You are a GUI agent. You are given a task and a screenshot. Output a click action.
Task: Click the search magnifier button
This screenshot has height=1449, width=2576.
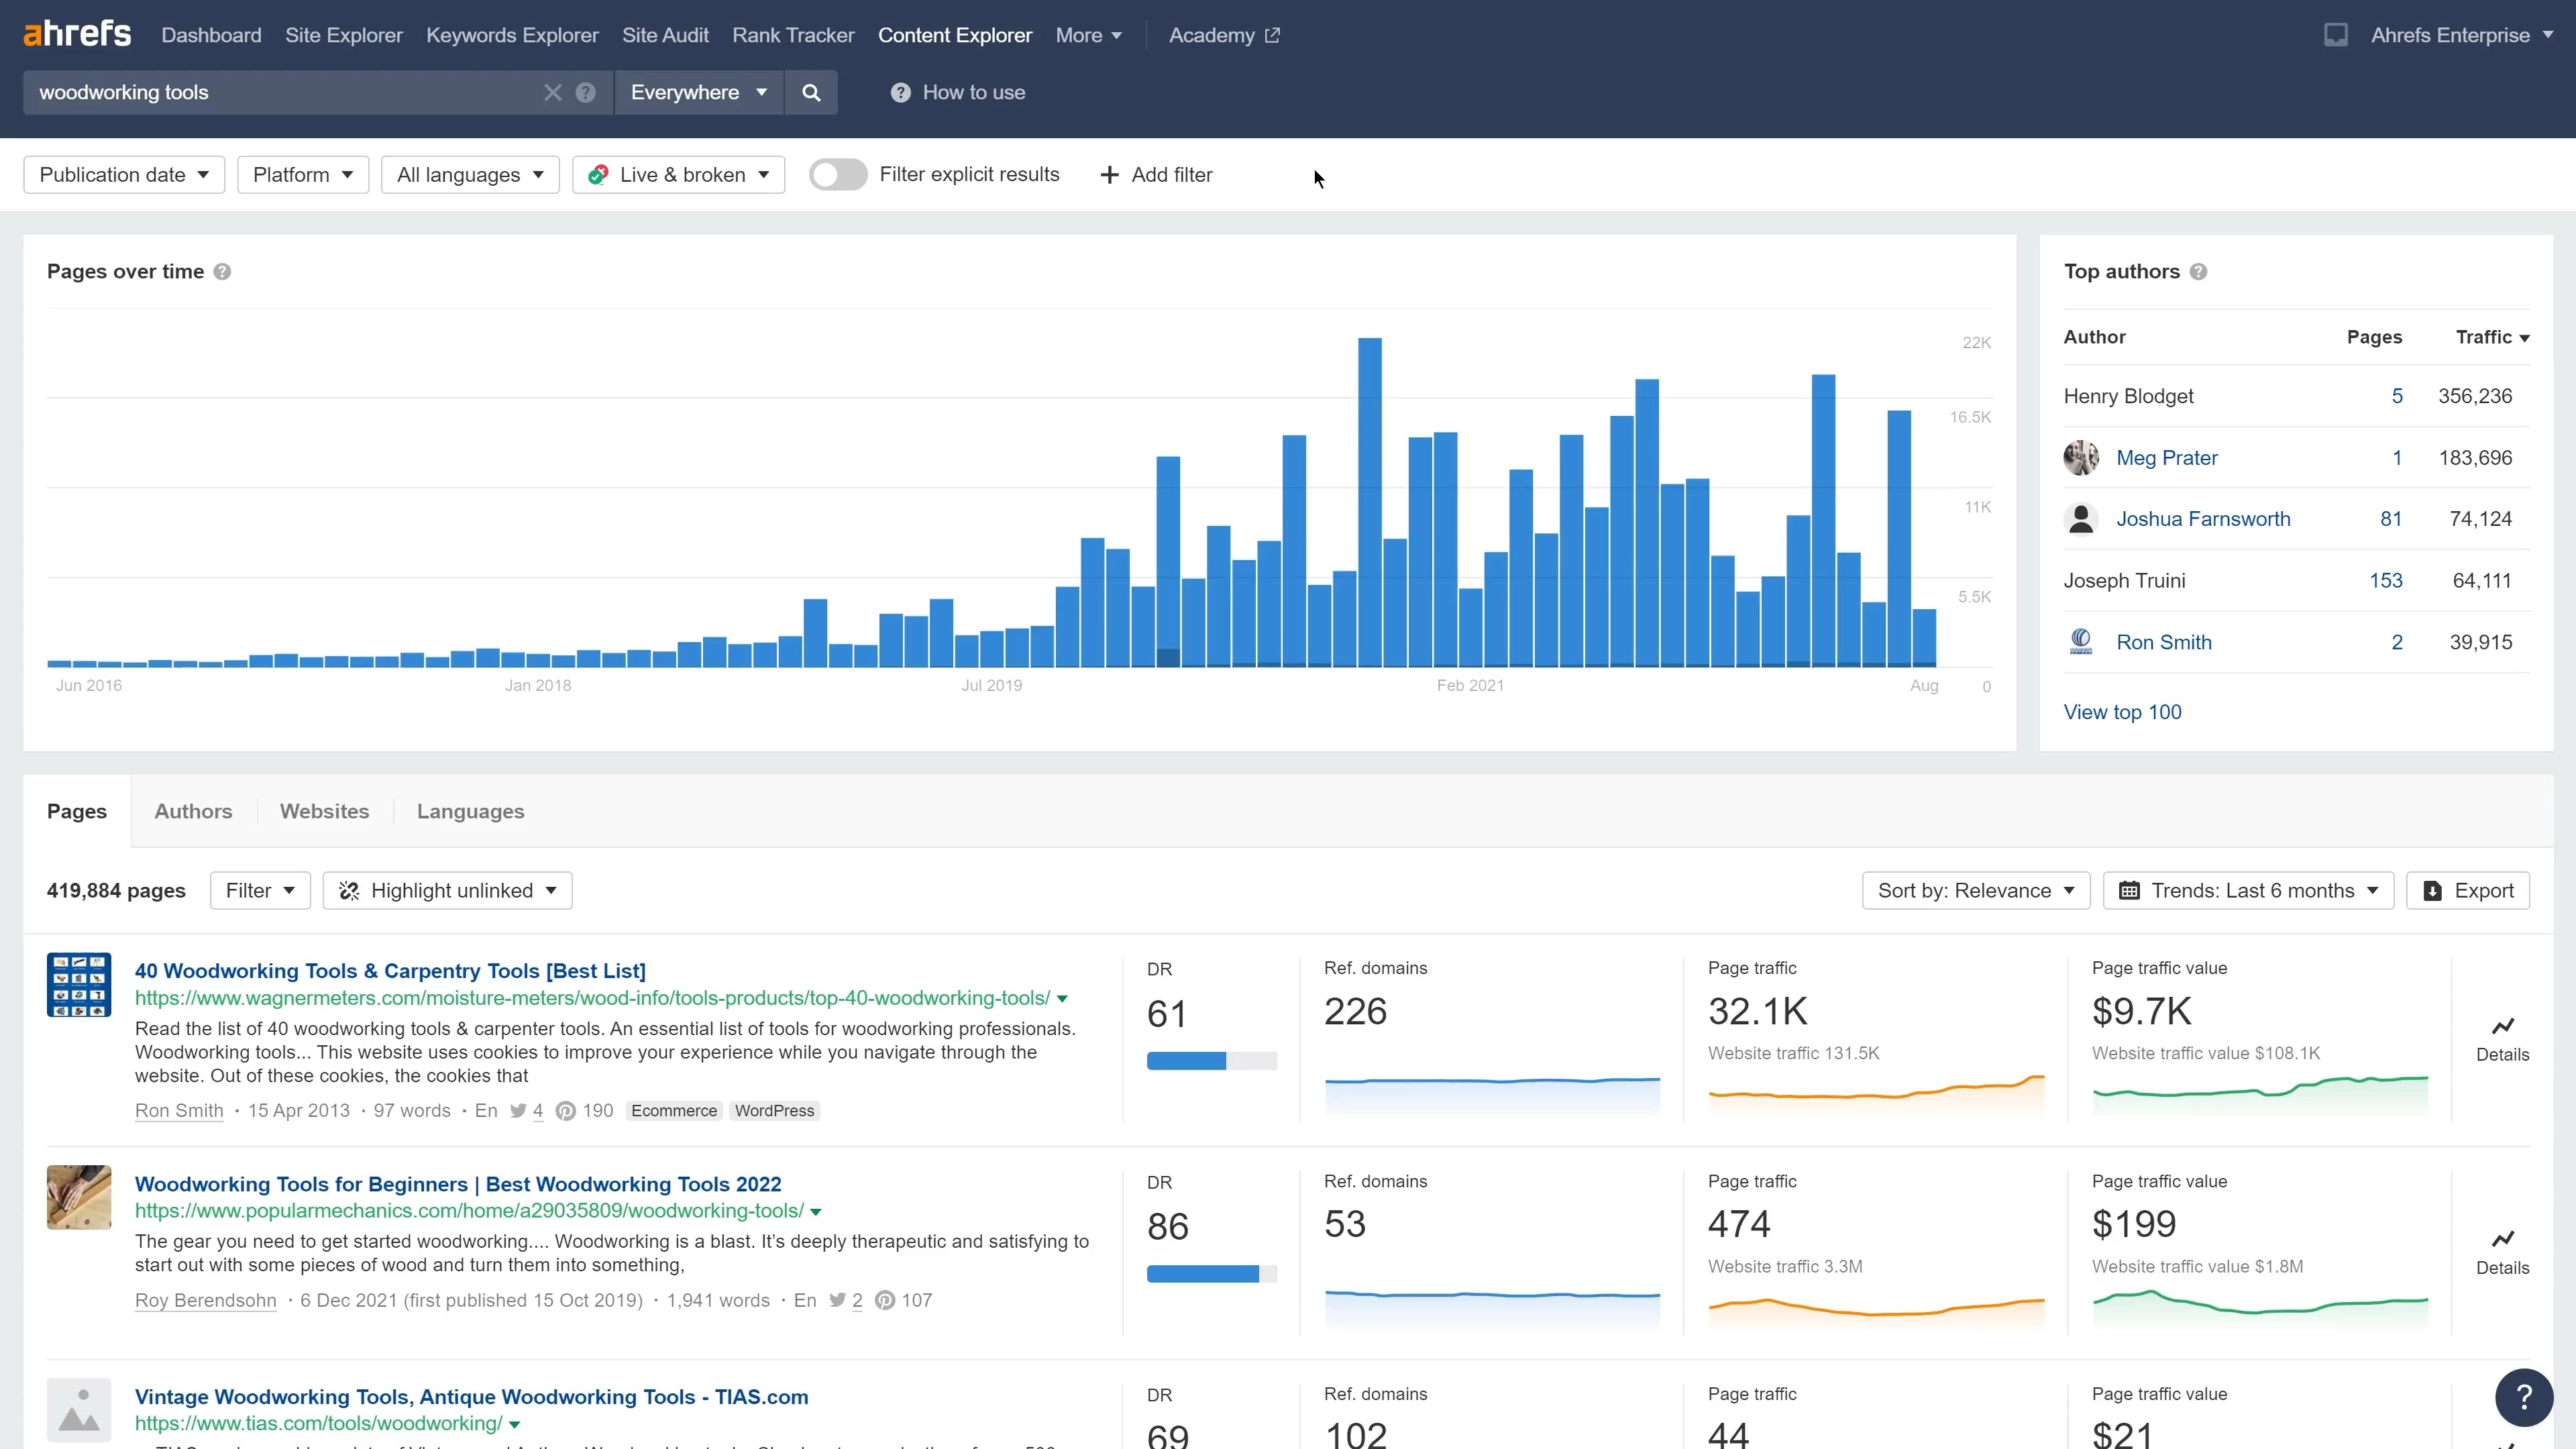tap(811, 92)
